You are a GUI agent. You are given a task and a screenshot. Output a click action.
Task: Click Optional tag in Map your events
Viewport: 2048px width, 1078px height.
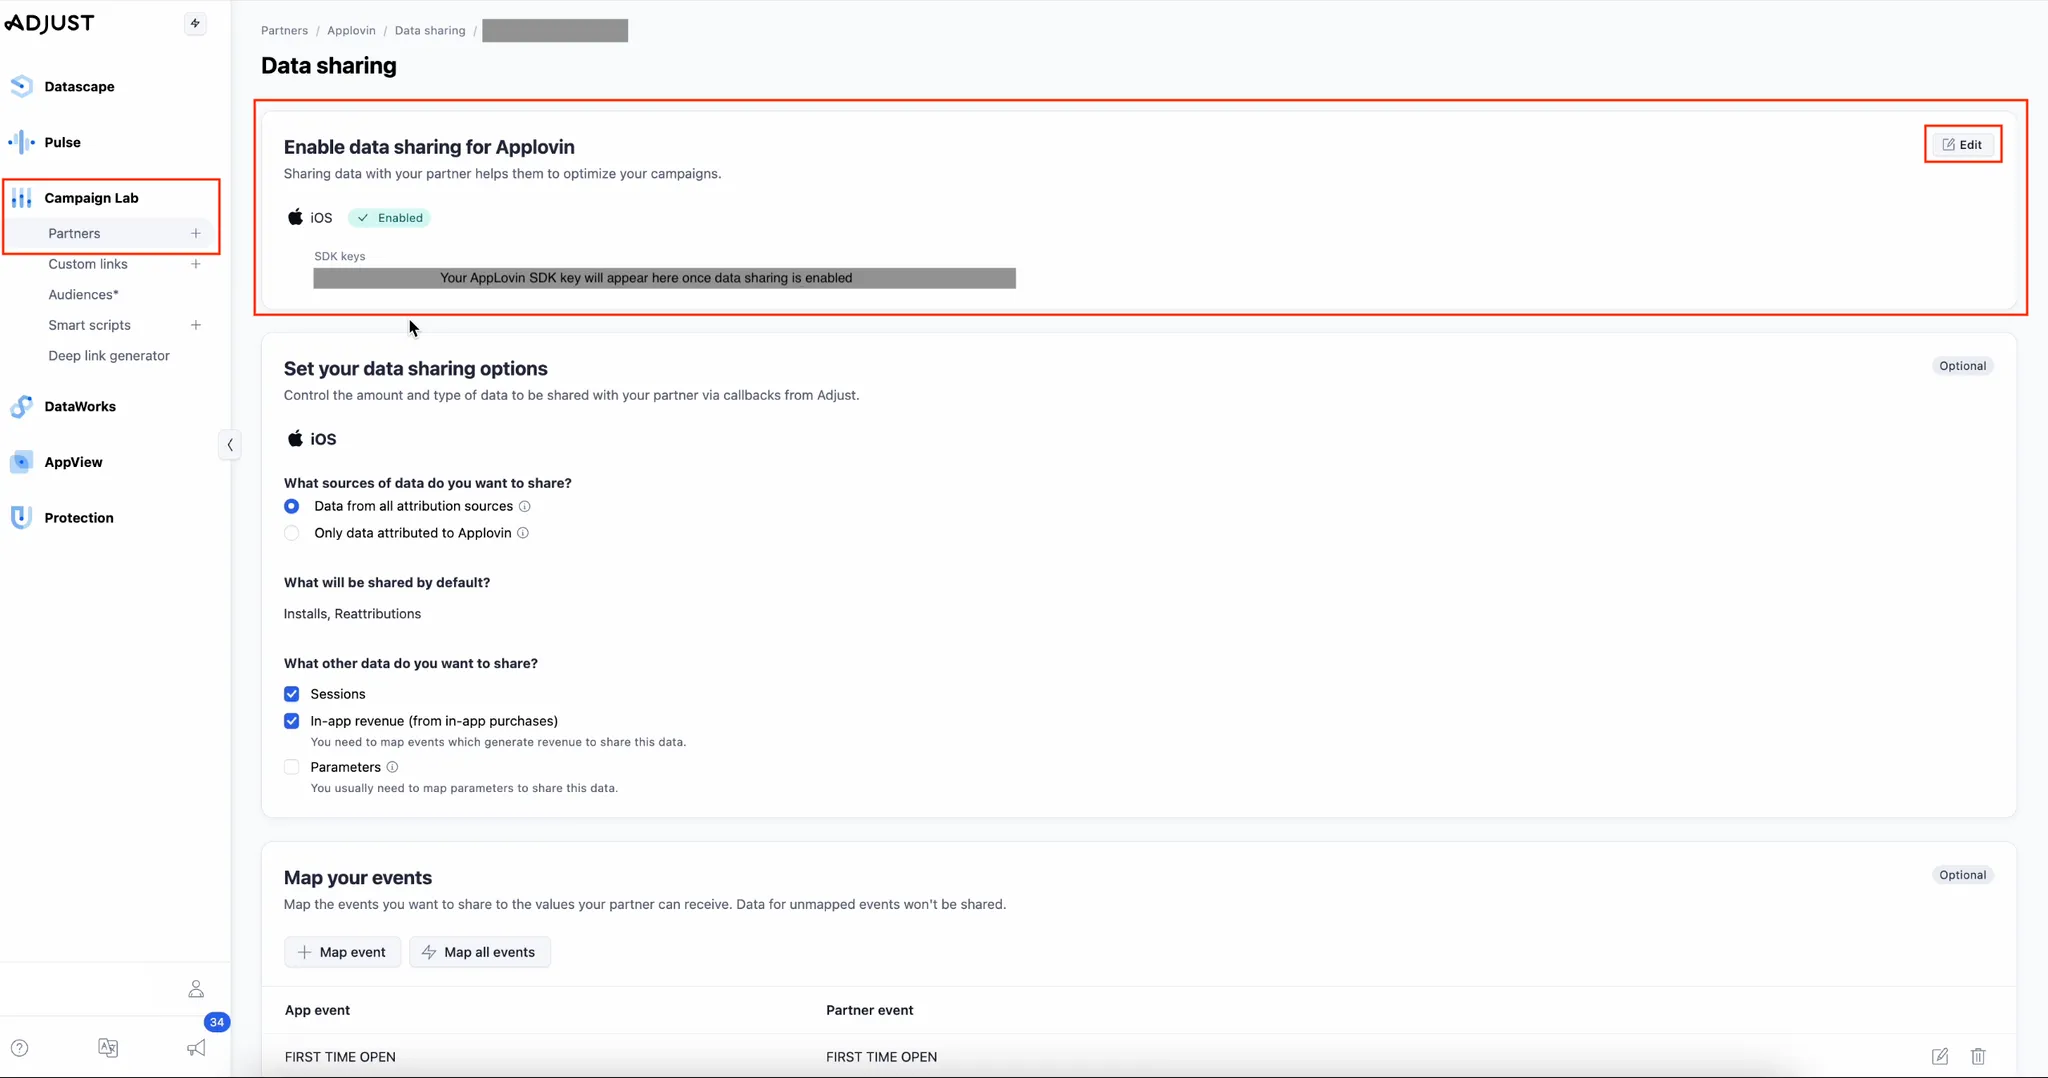1962,875
